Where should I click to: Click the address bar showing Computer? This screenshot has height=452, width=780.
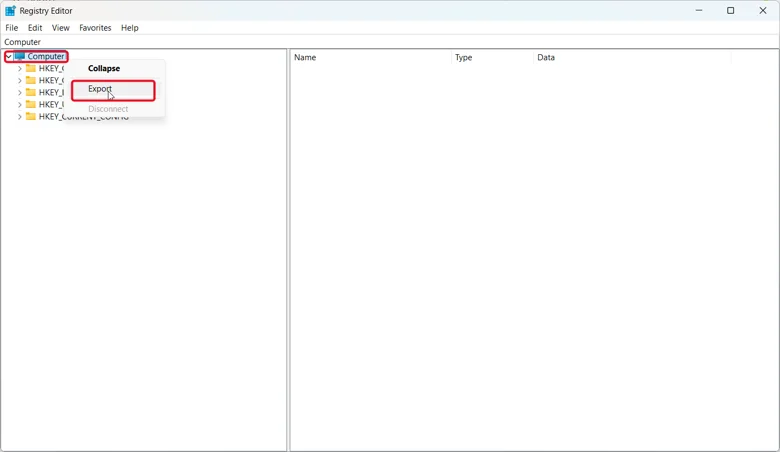[x=390, y=42]
